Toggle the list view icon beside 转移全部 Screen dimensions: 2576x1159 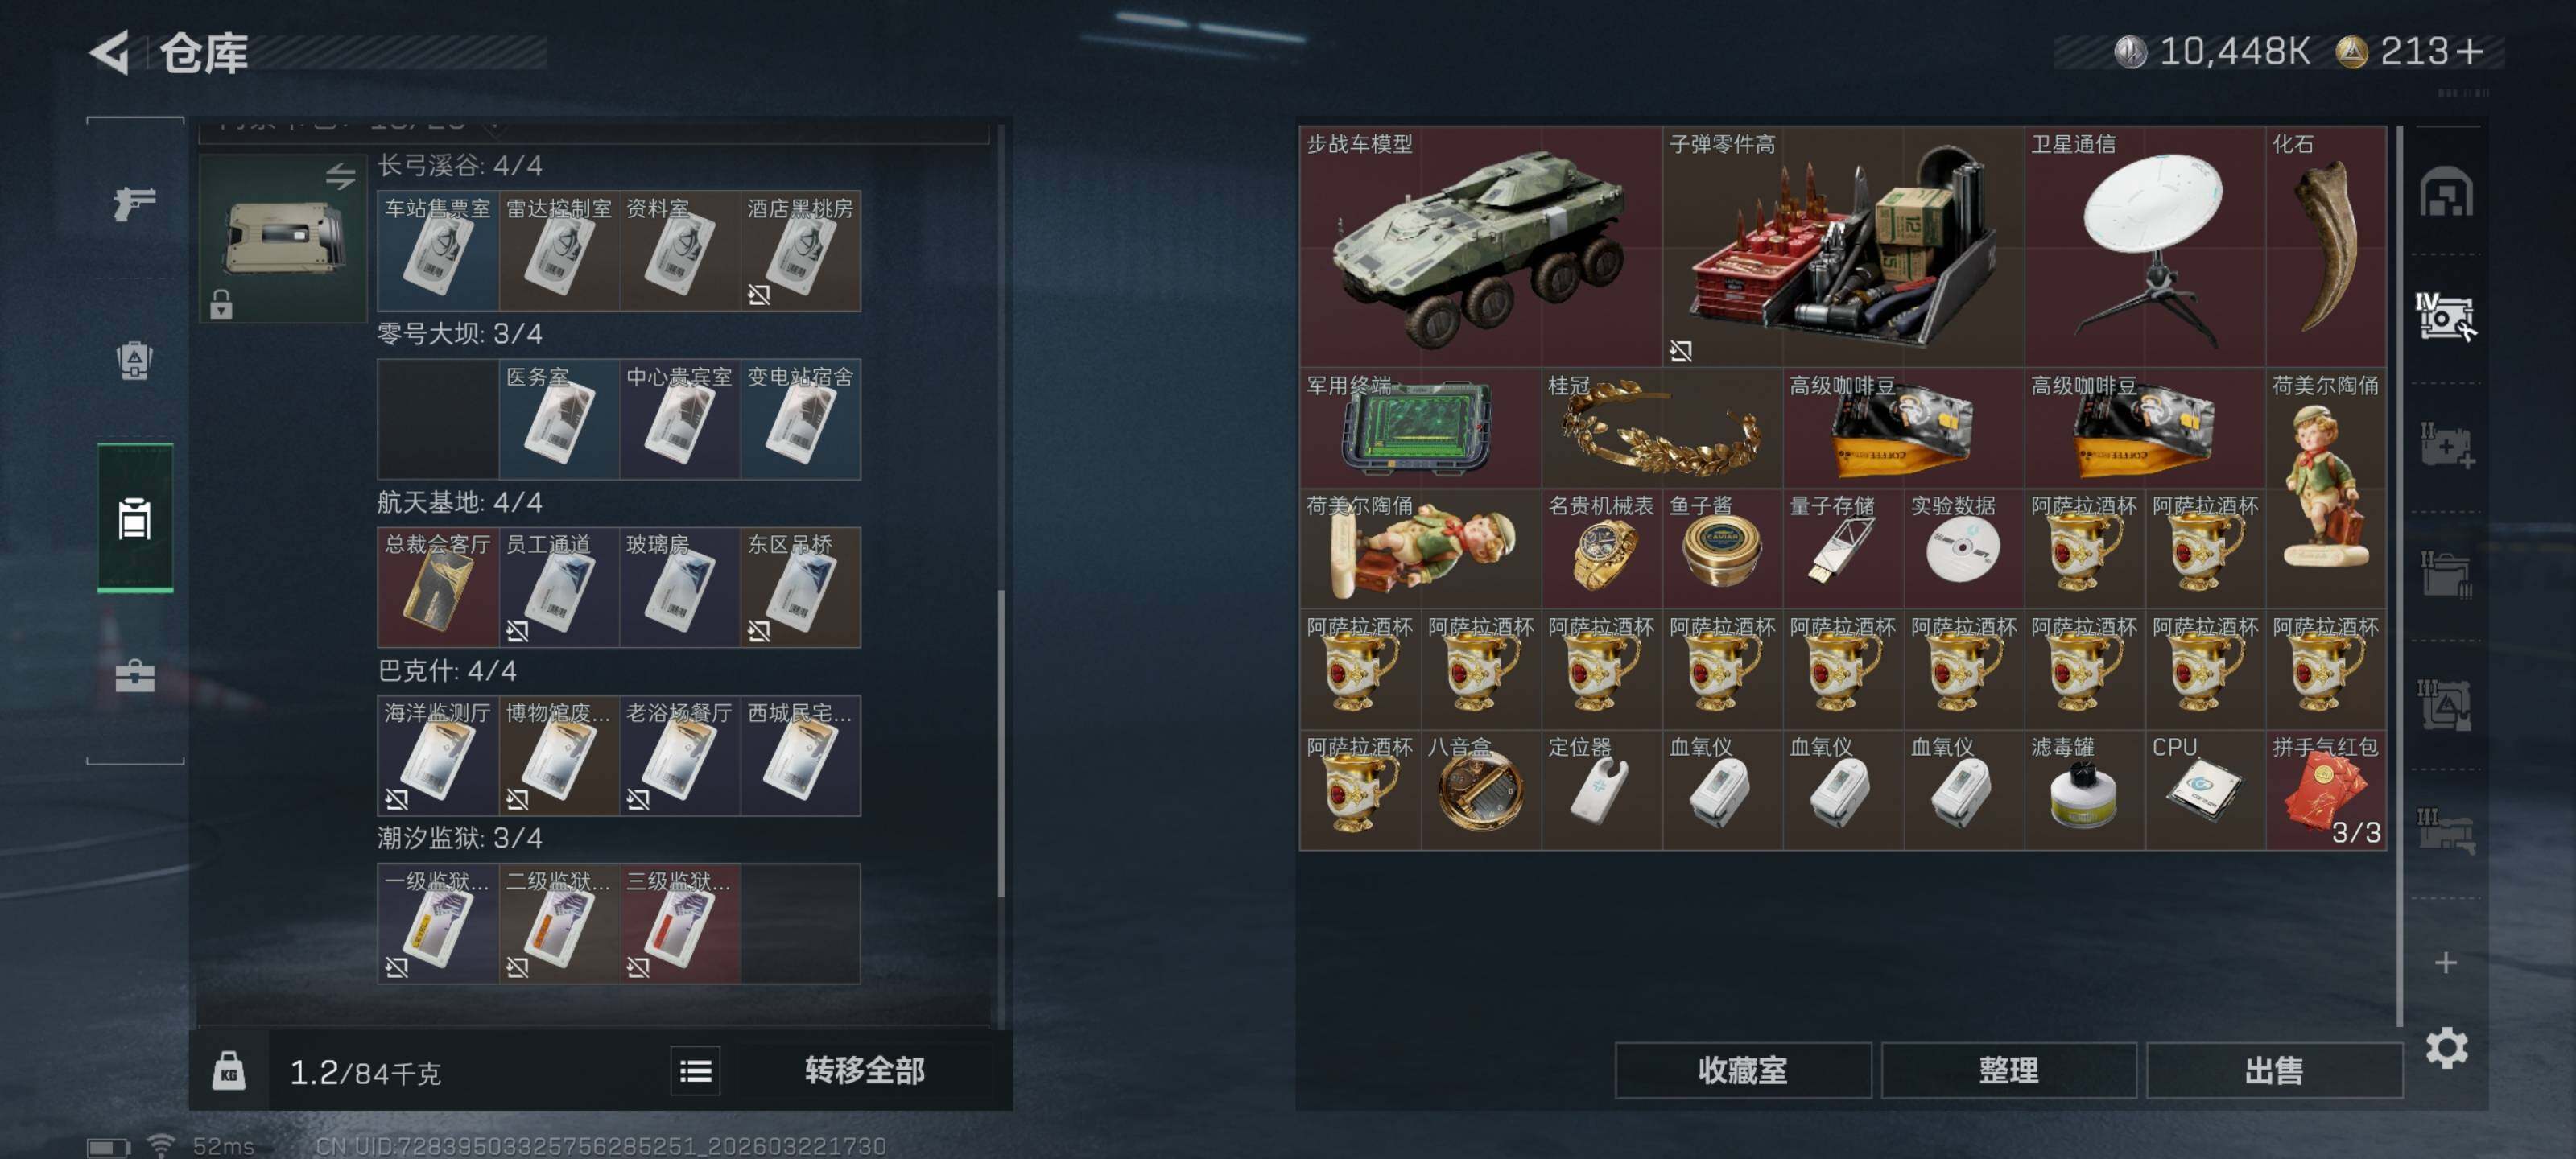coord(695,1072)
